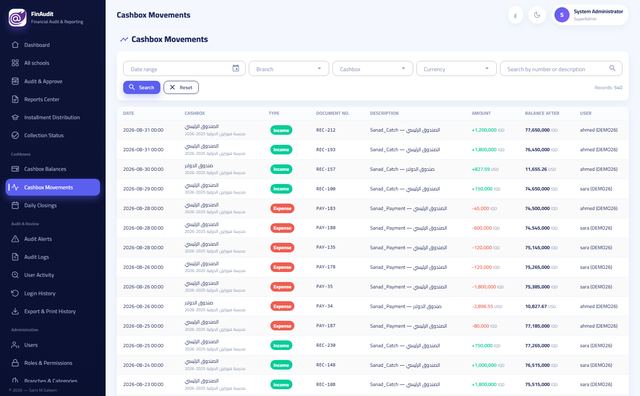Open All schools in the sidebar

(53, 63)
